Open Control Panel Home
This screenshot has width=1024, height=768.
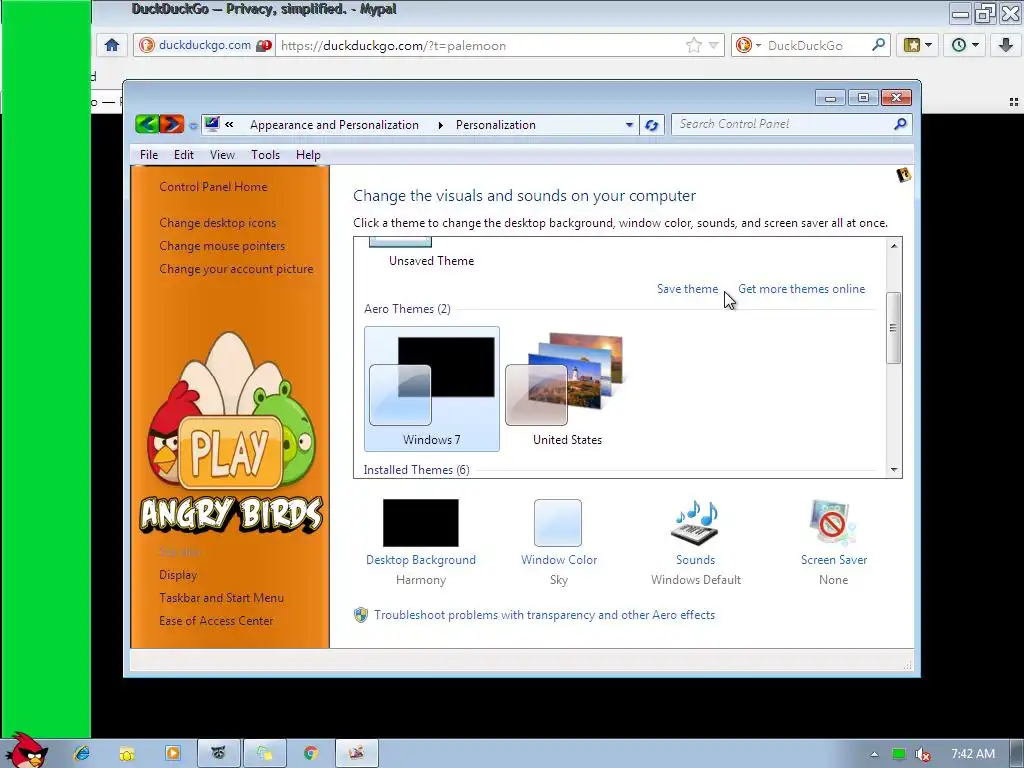coord(213,187)
